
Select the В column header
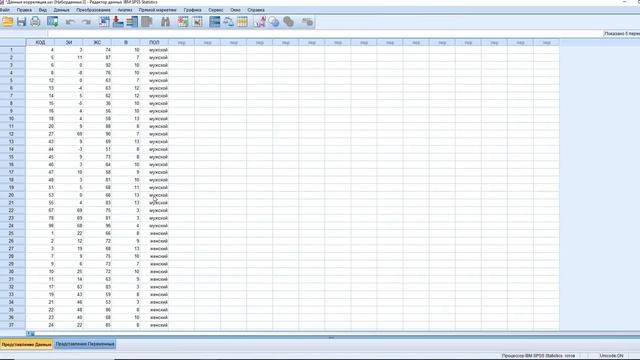(x=126, y=42)
